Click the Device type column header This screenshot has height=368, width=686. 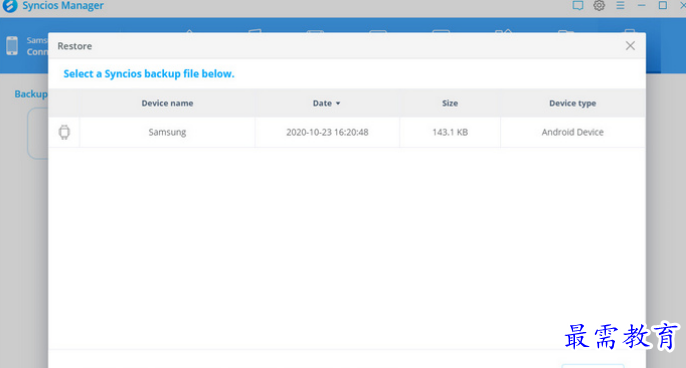(572, 103)
